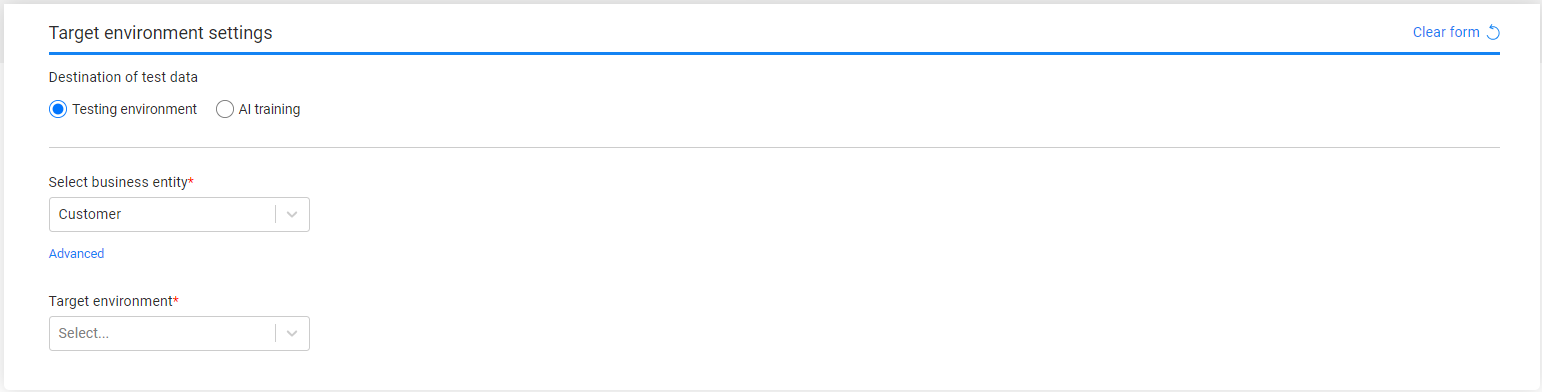Click the Target environment field label
Screen dimensions: 1542x392
[111, 301]
